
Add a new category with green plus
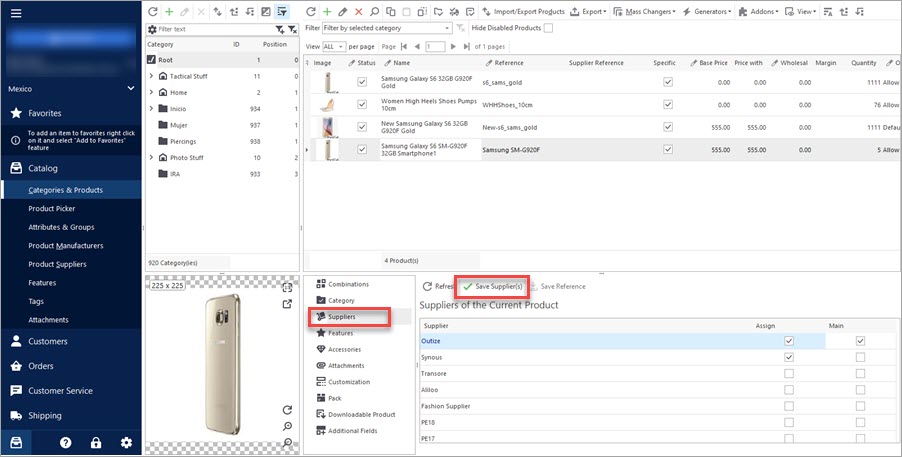point(169,12)
